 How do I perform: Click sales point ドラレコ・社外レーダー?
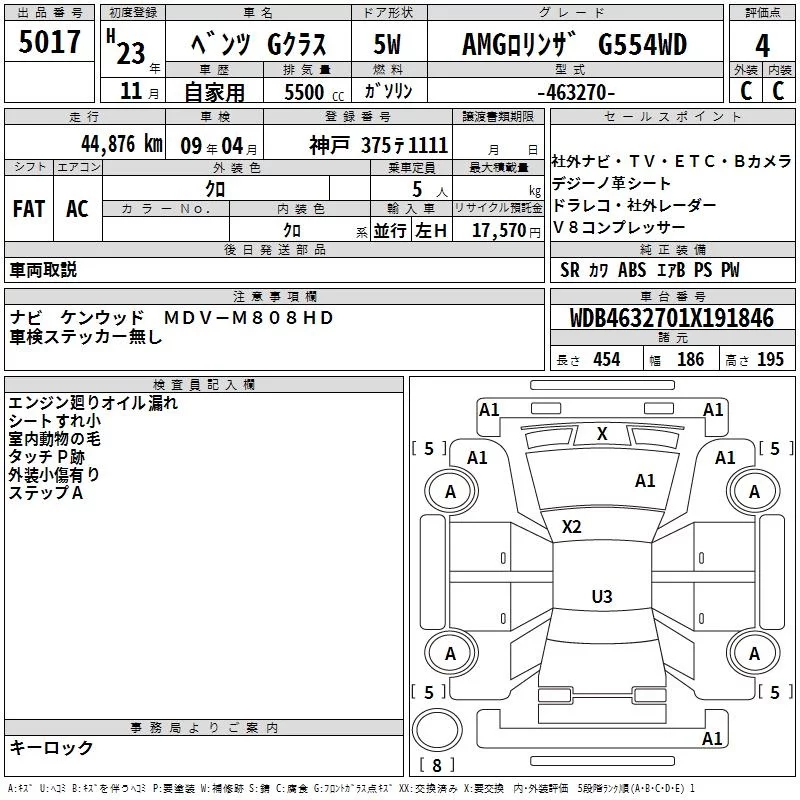point(634,205)
